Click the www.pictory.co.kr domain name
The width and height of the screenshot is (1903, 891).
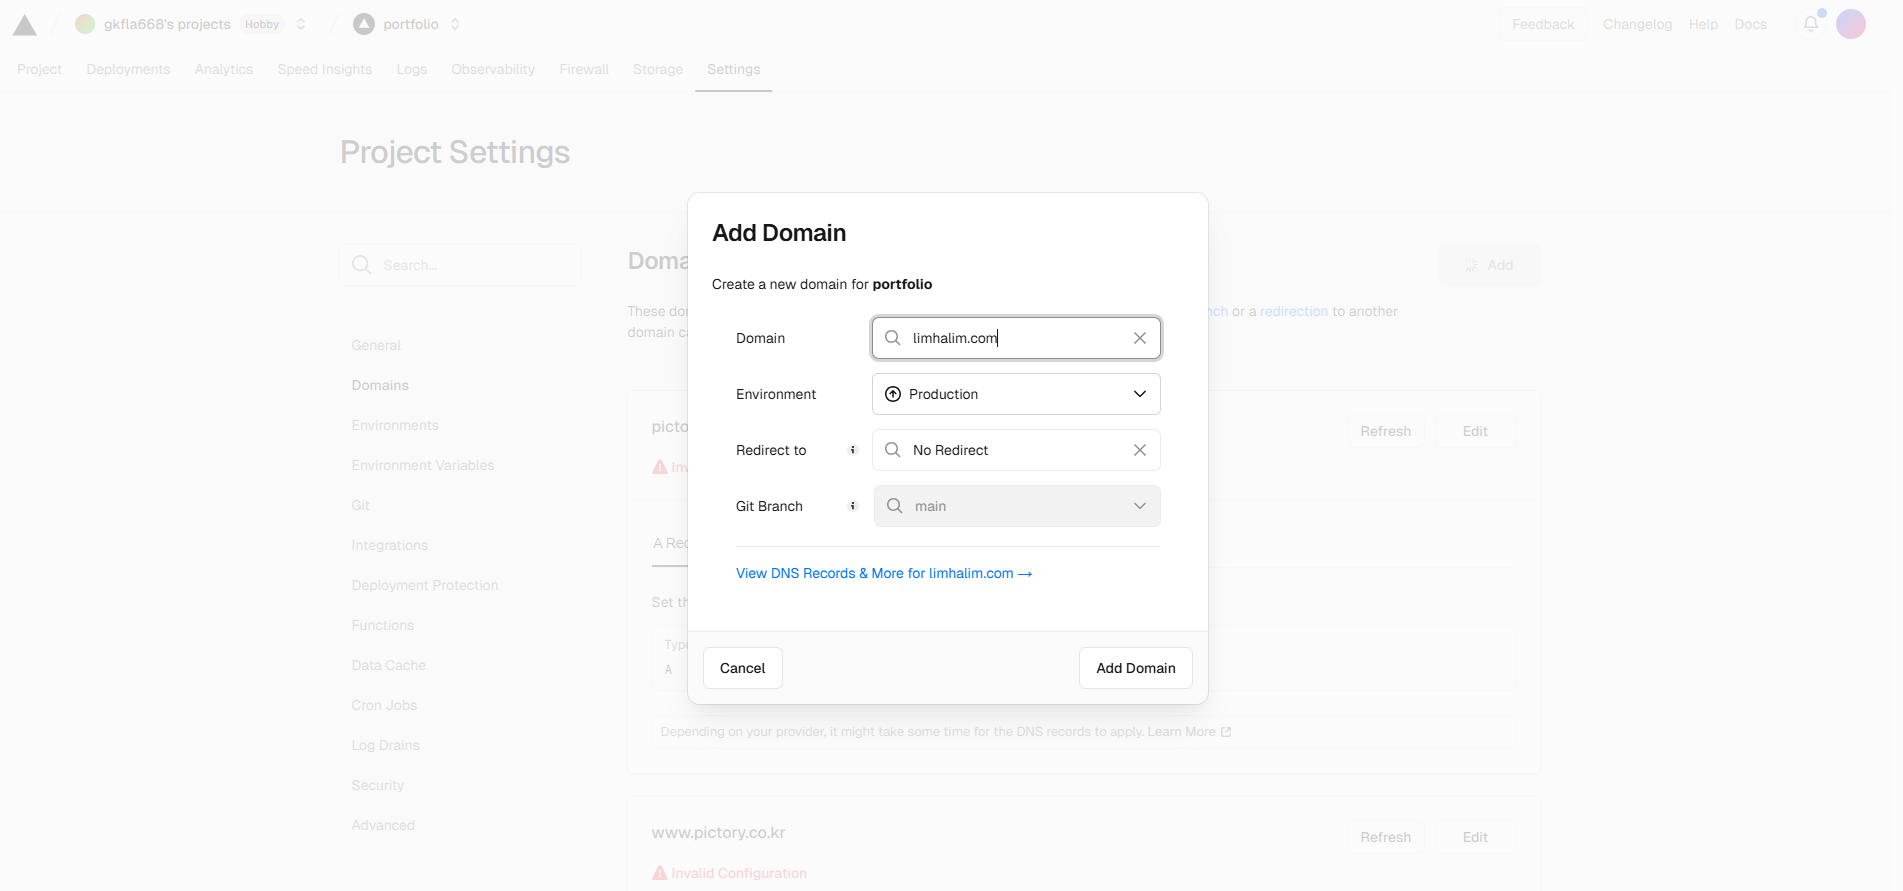click(718, 832)
